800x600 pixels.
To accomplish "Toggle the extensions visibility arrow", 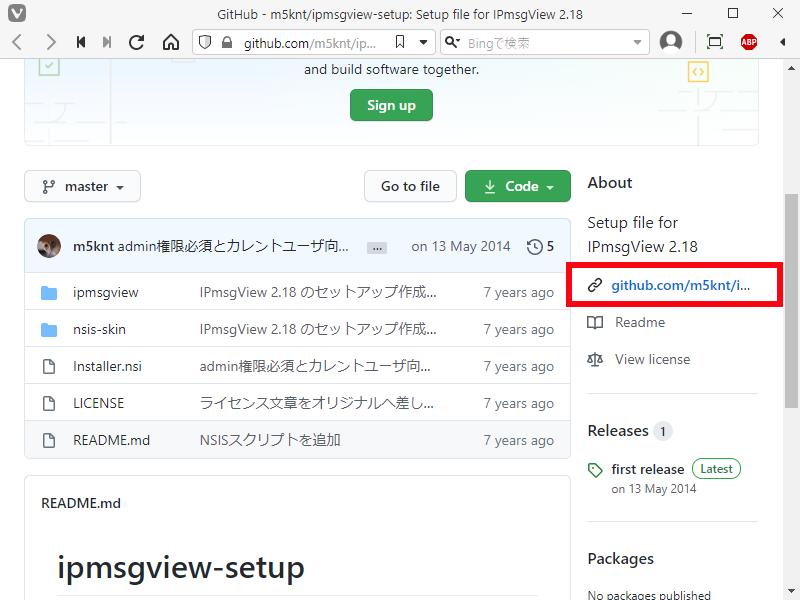I will pyautogui.click(x=783, y=42).
